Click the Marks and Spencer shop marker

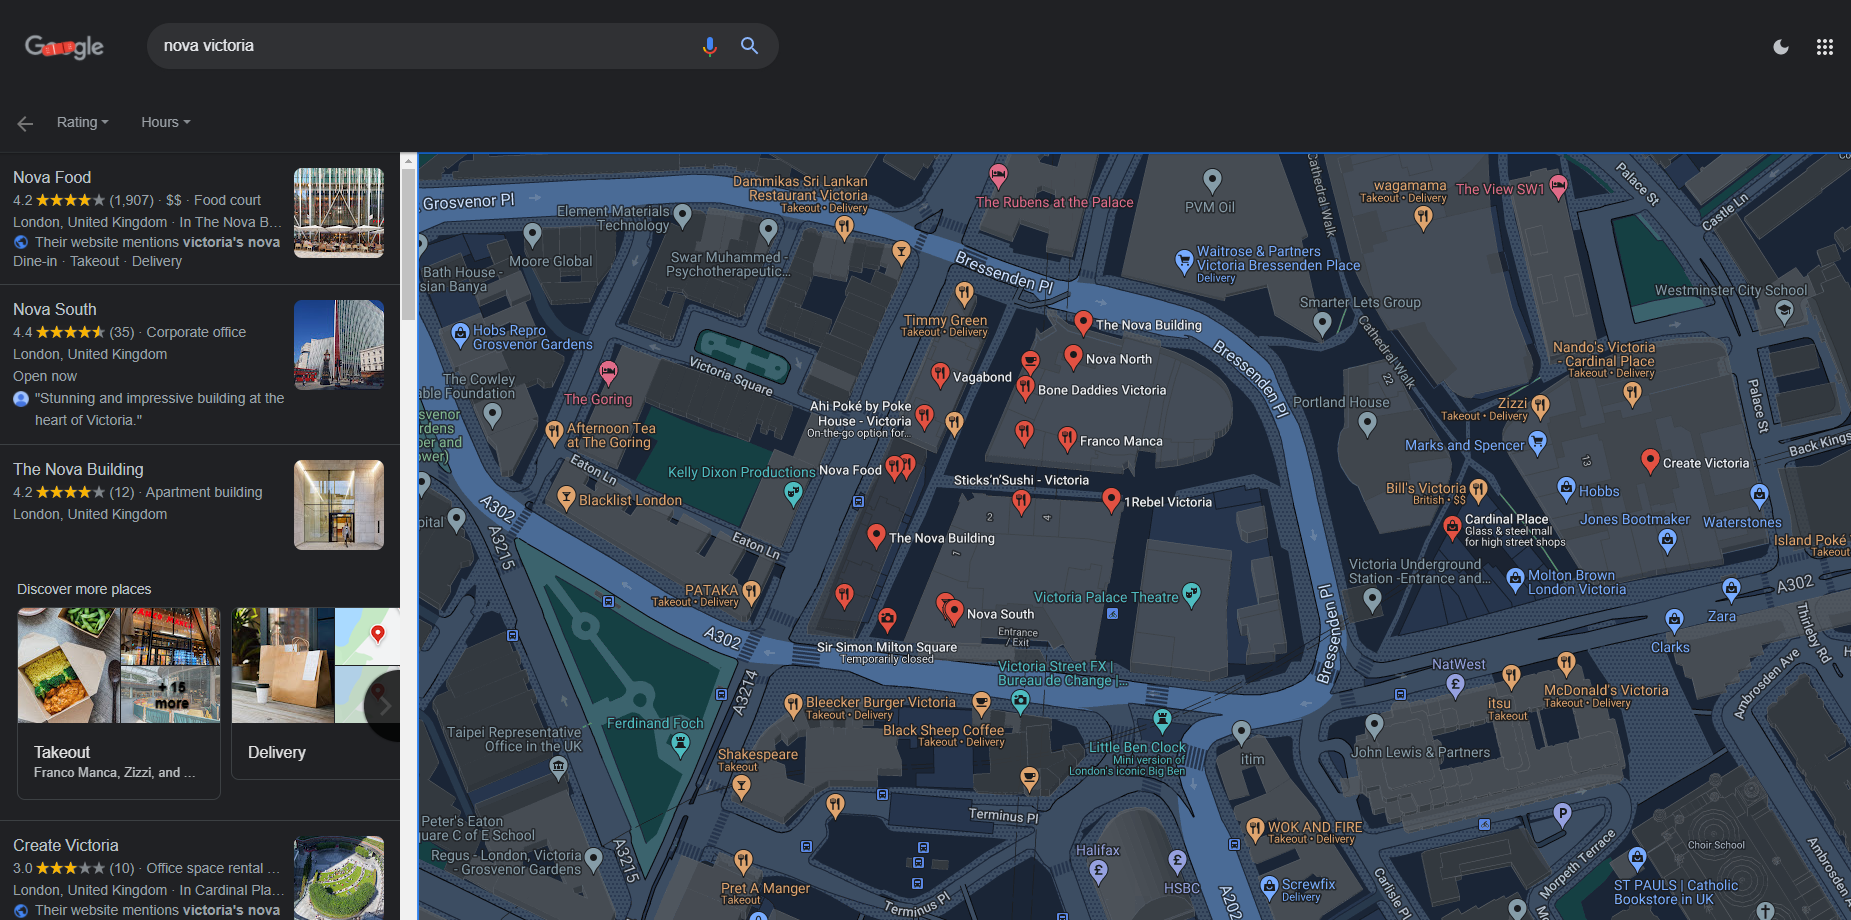click(x=1538, y=442)
